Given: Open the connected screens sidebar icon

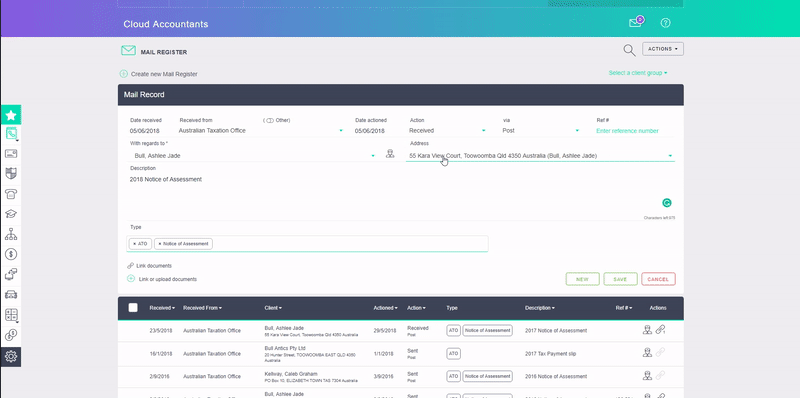Looking at the screenshot, I should coord(11,274).
